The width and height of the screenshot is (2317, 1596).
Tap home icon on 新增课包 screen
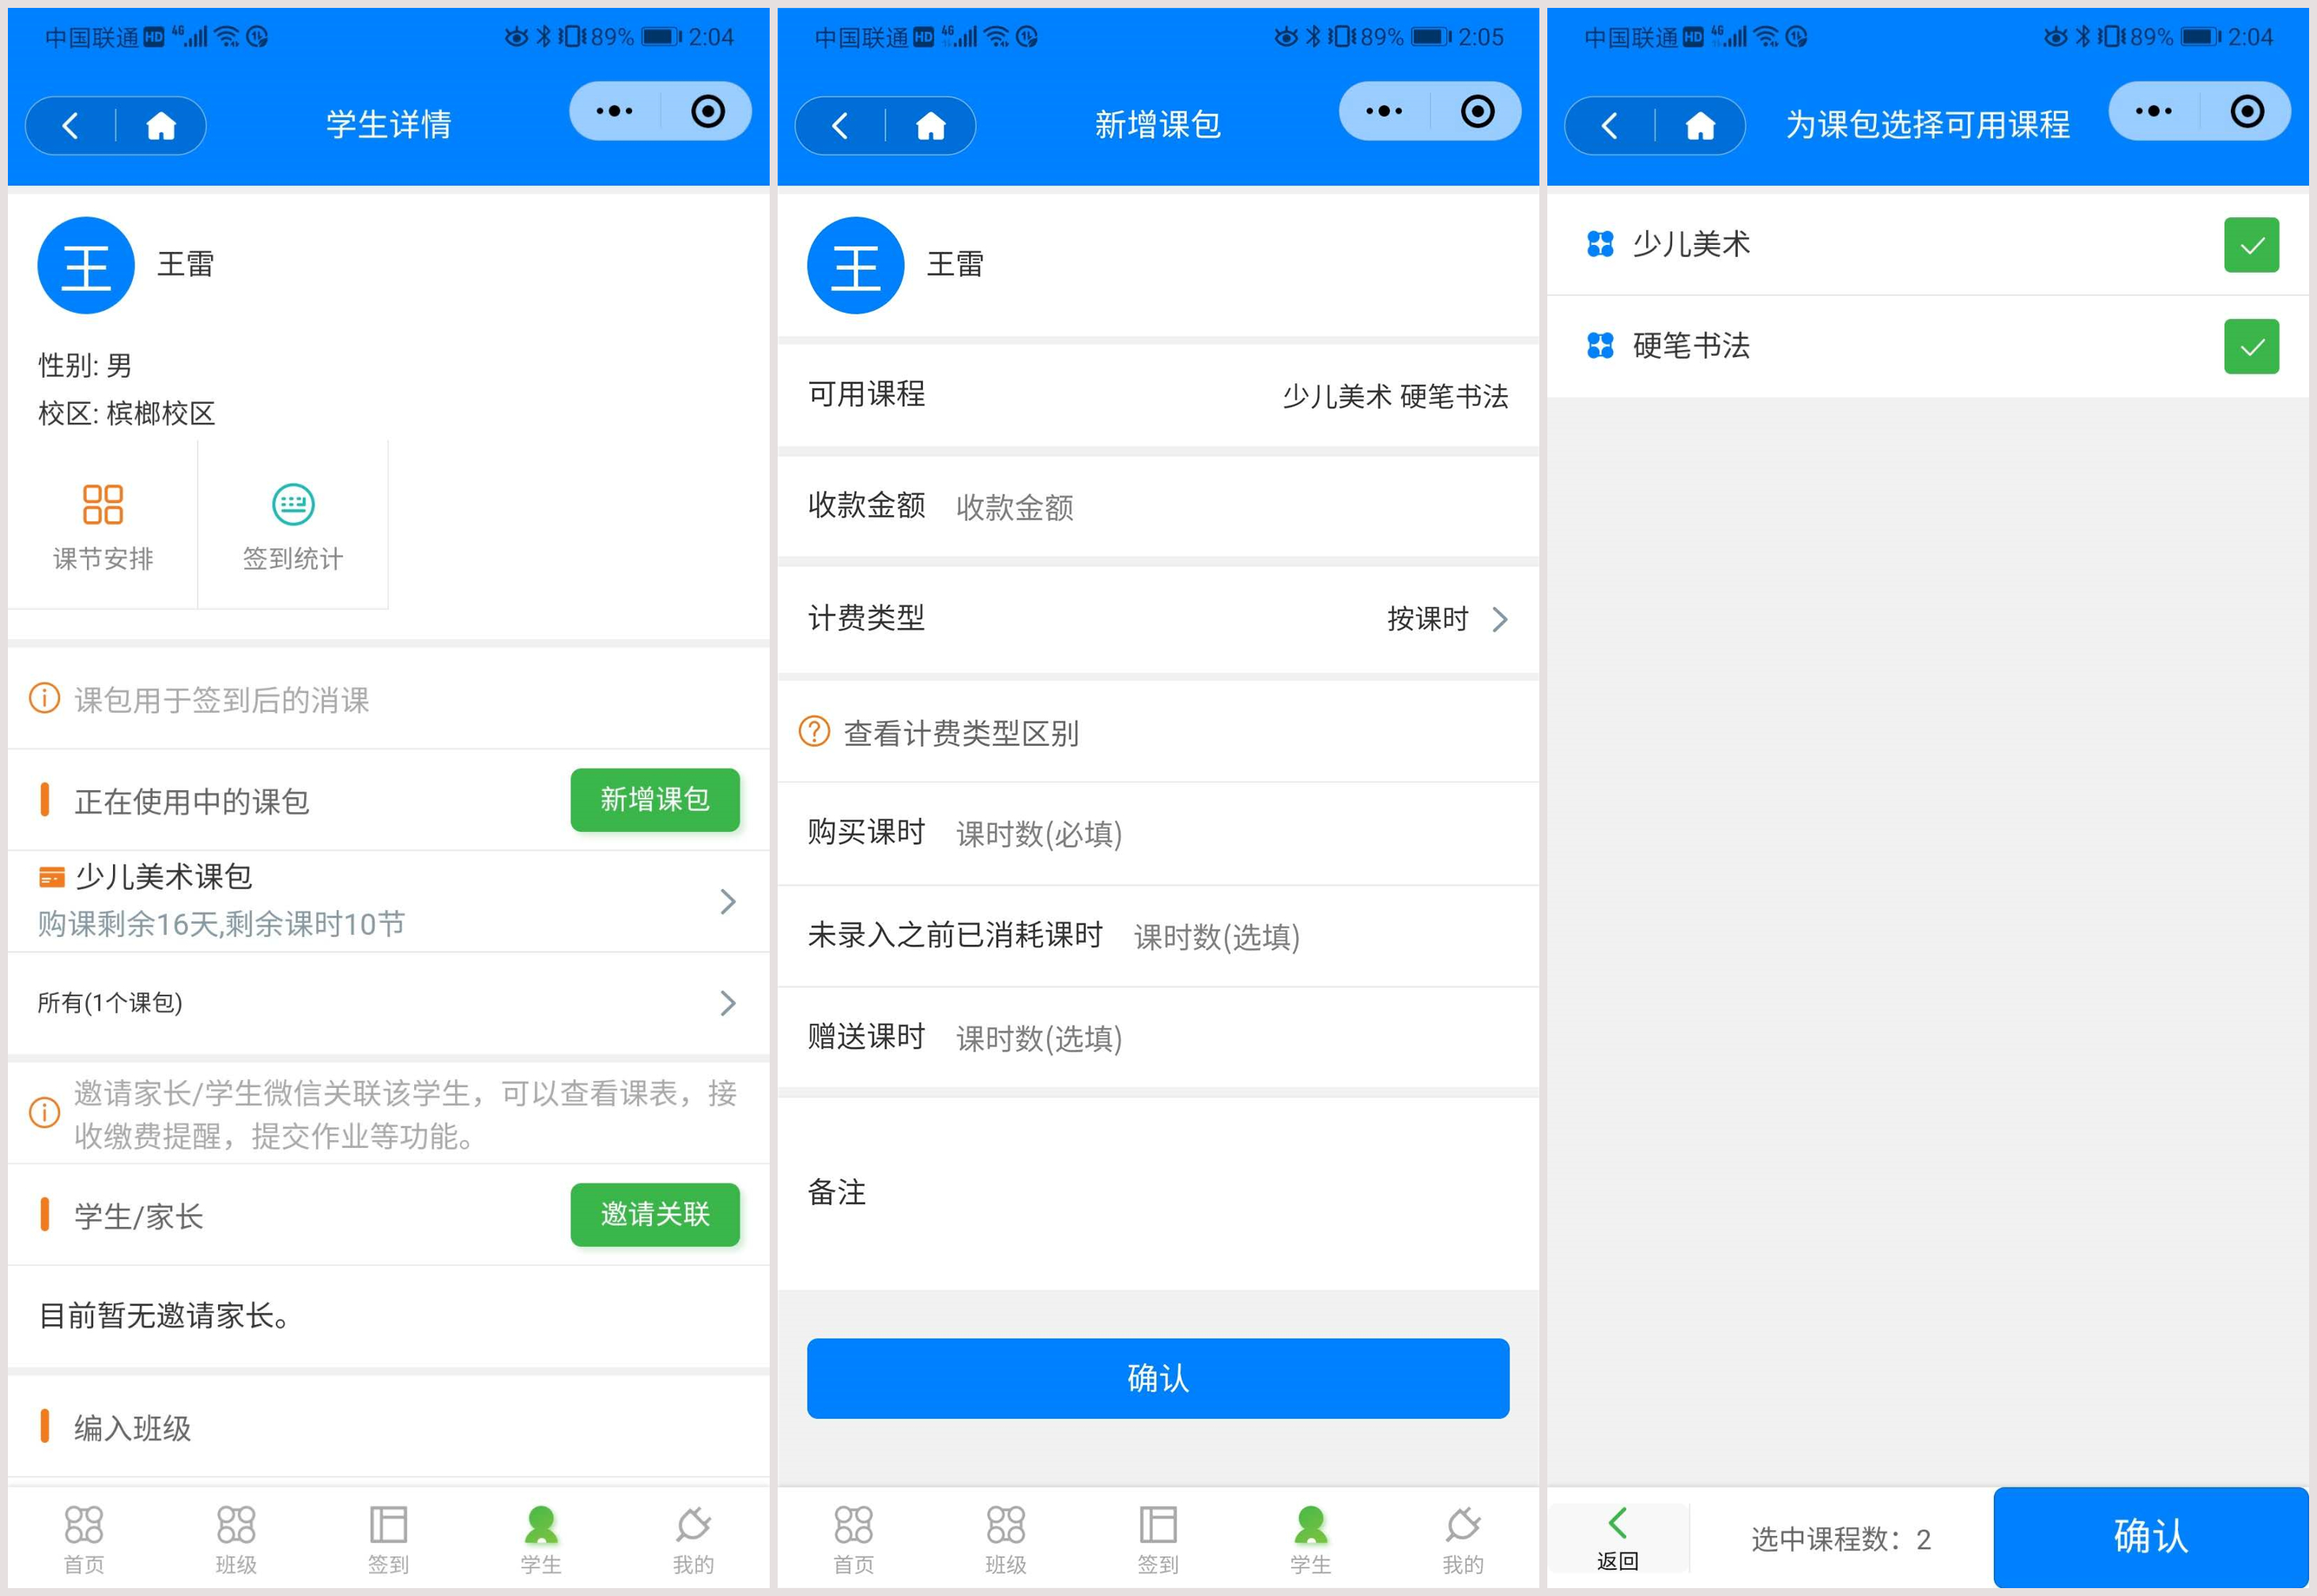(931, 126)
